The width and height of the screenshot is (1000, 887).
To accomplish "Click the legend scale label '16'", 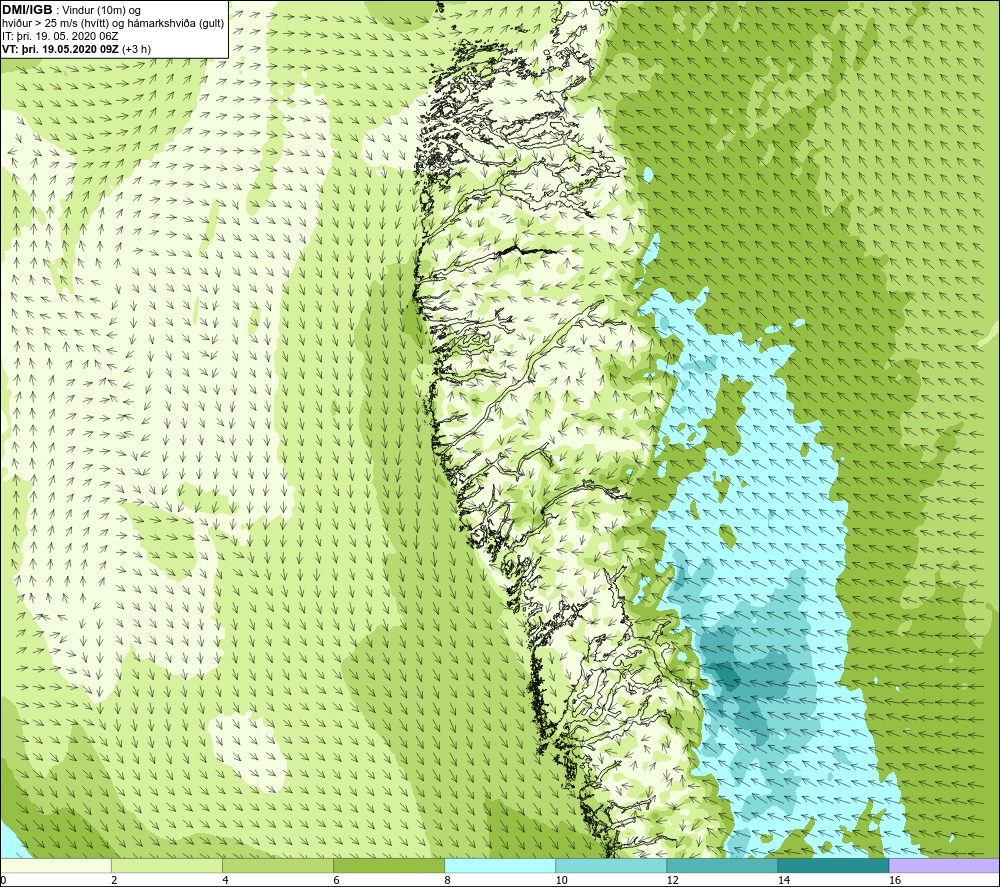I will (895, 881).
